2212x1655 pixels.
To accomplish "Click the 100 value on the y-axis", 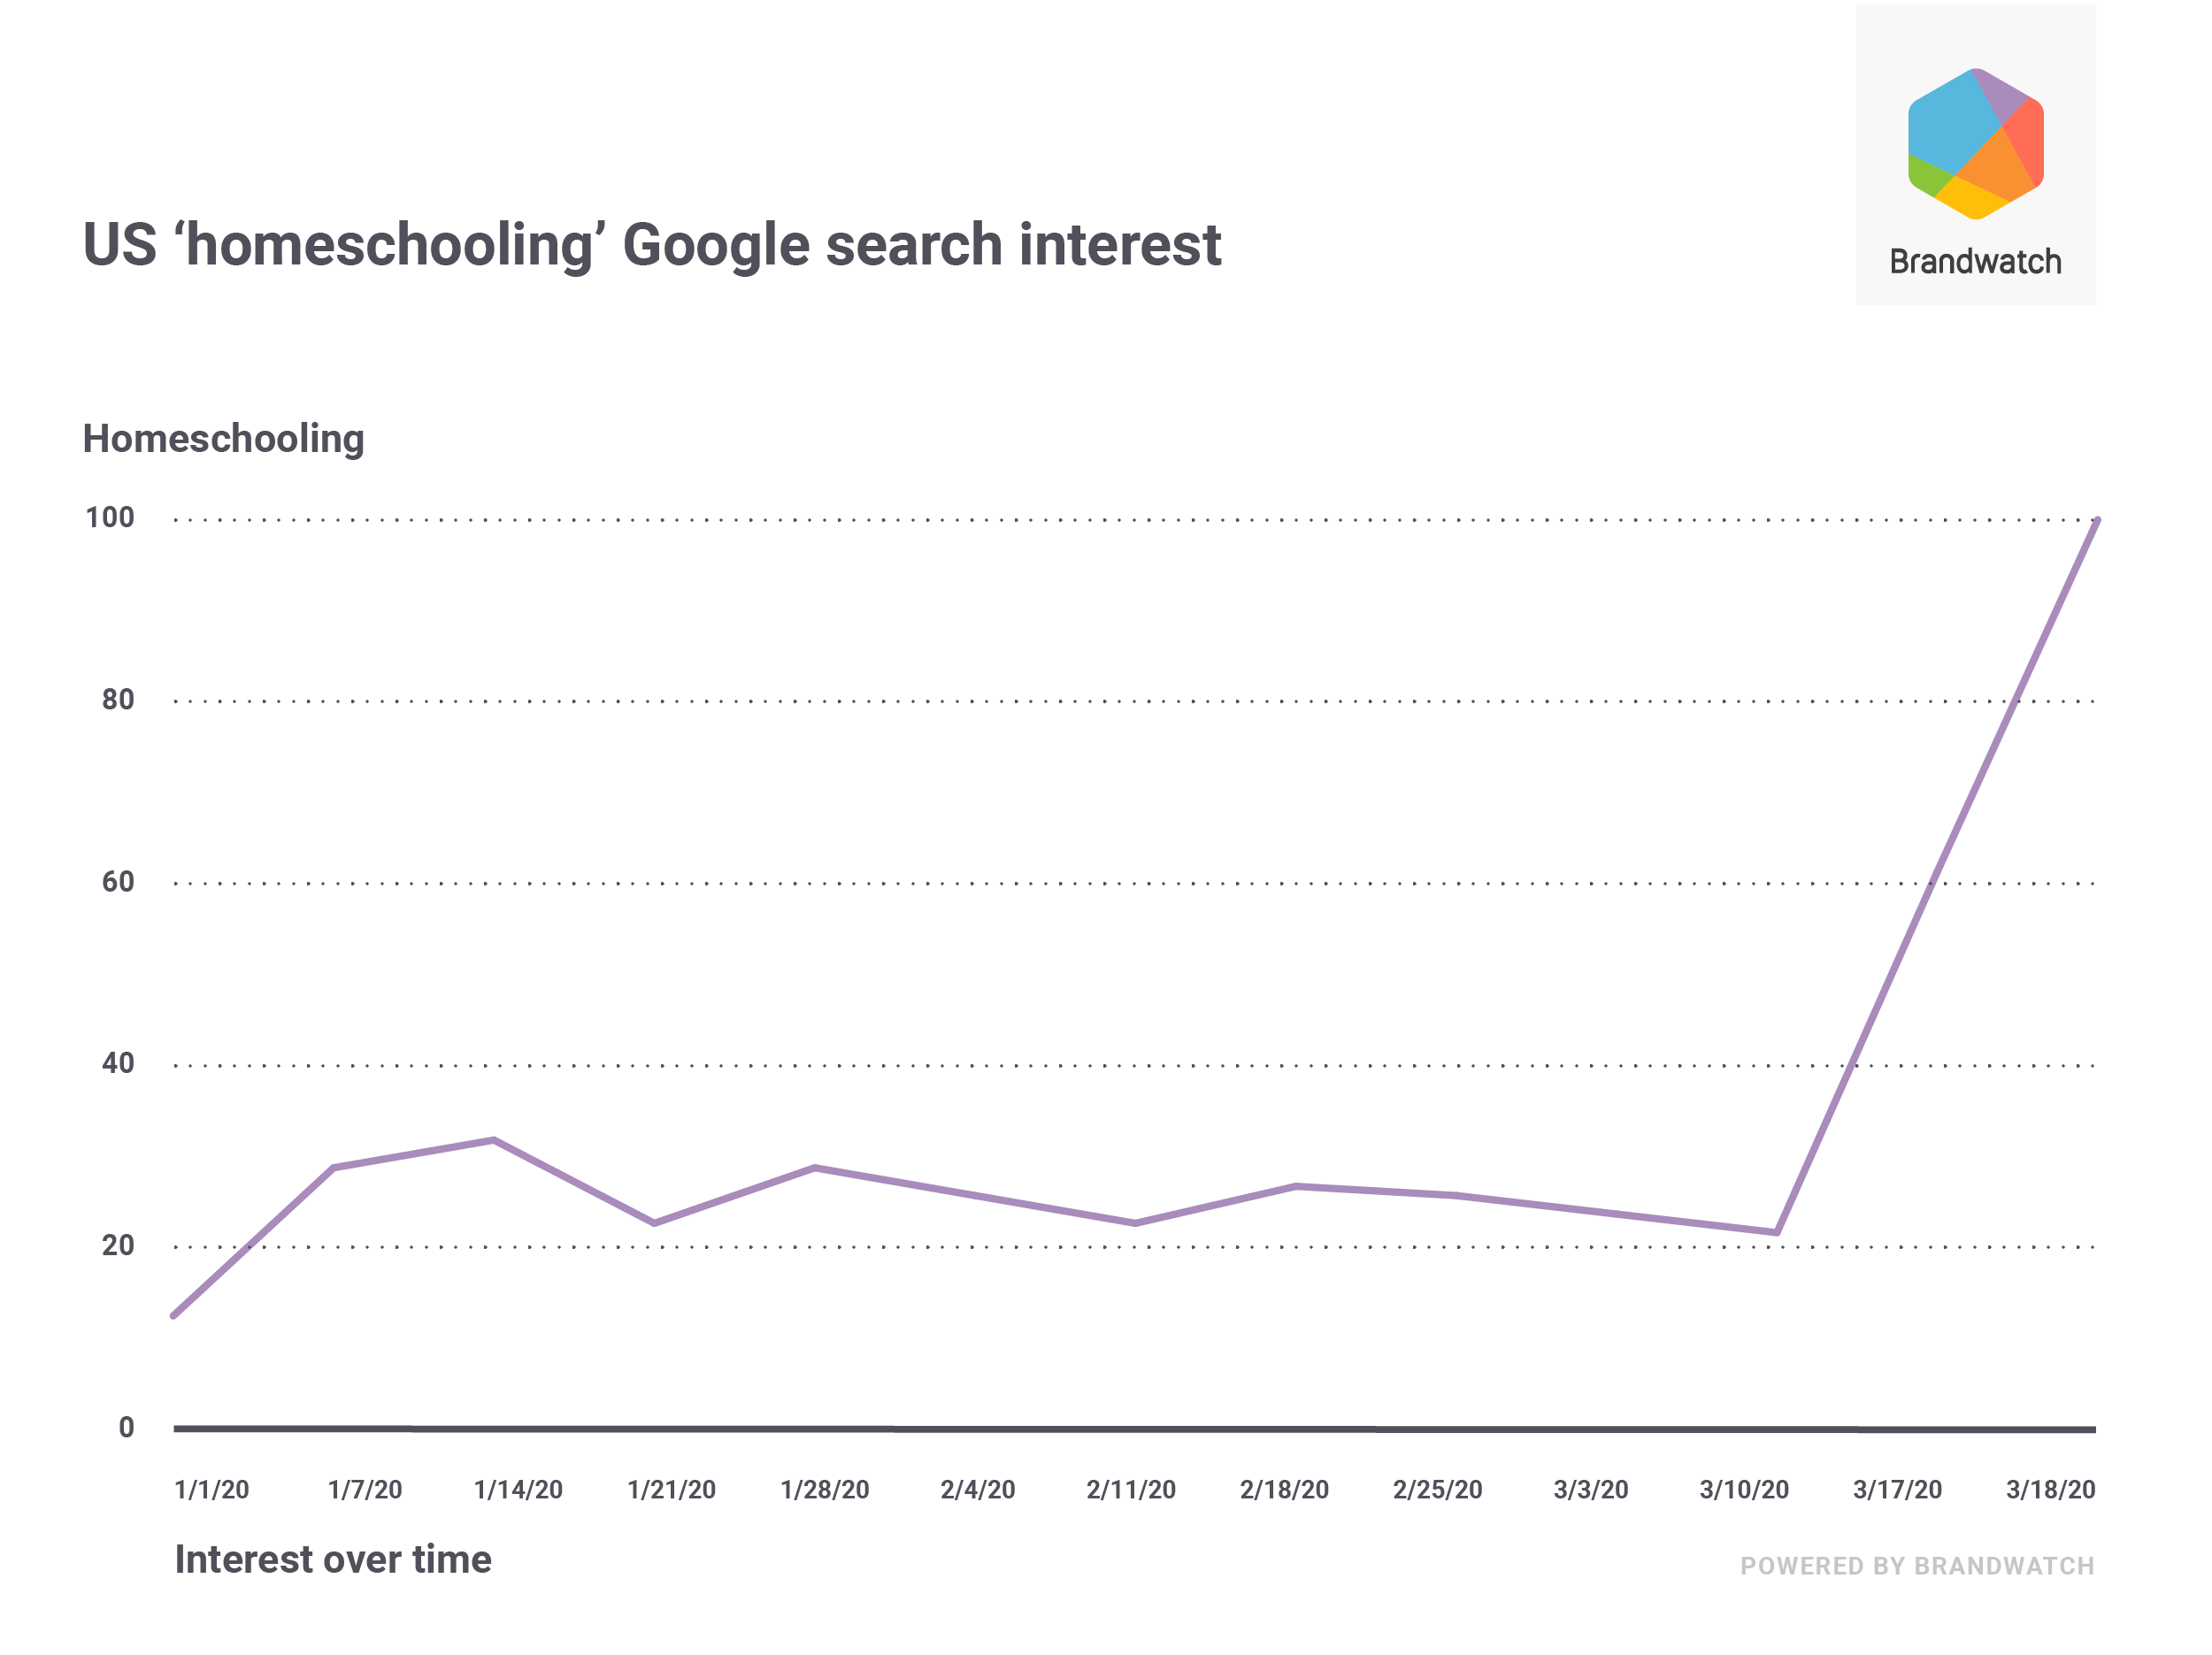I will tap(110, 518).
